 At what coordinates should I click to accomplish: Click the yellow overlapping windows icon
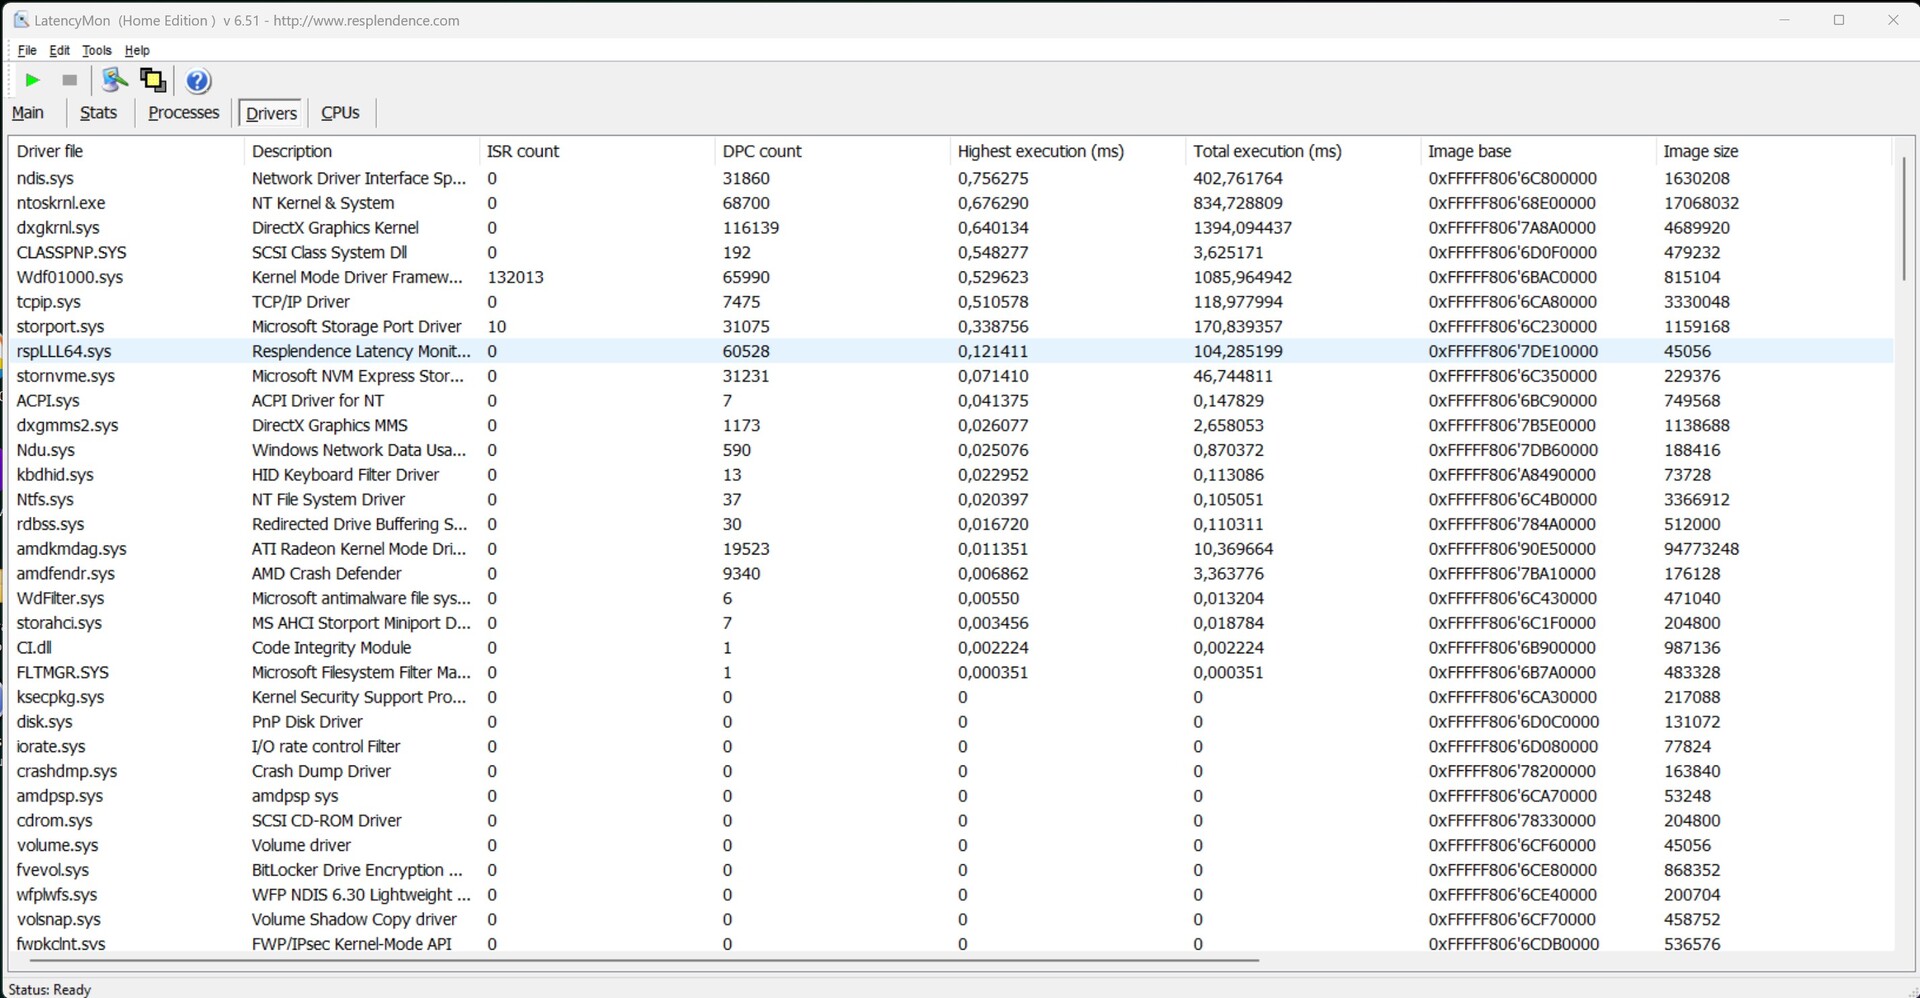(153, 80)
